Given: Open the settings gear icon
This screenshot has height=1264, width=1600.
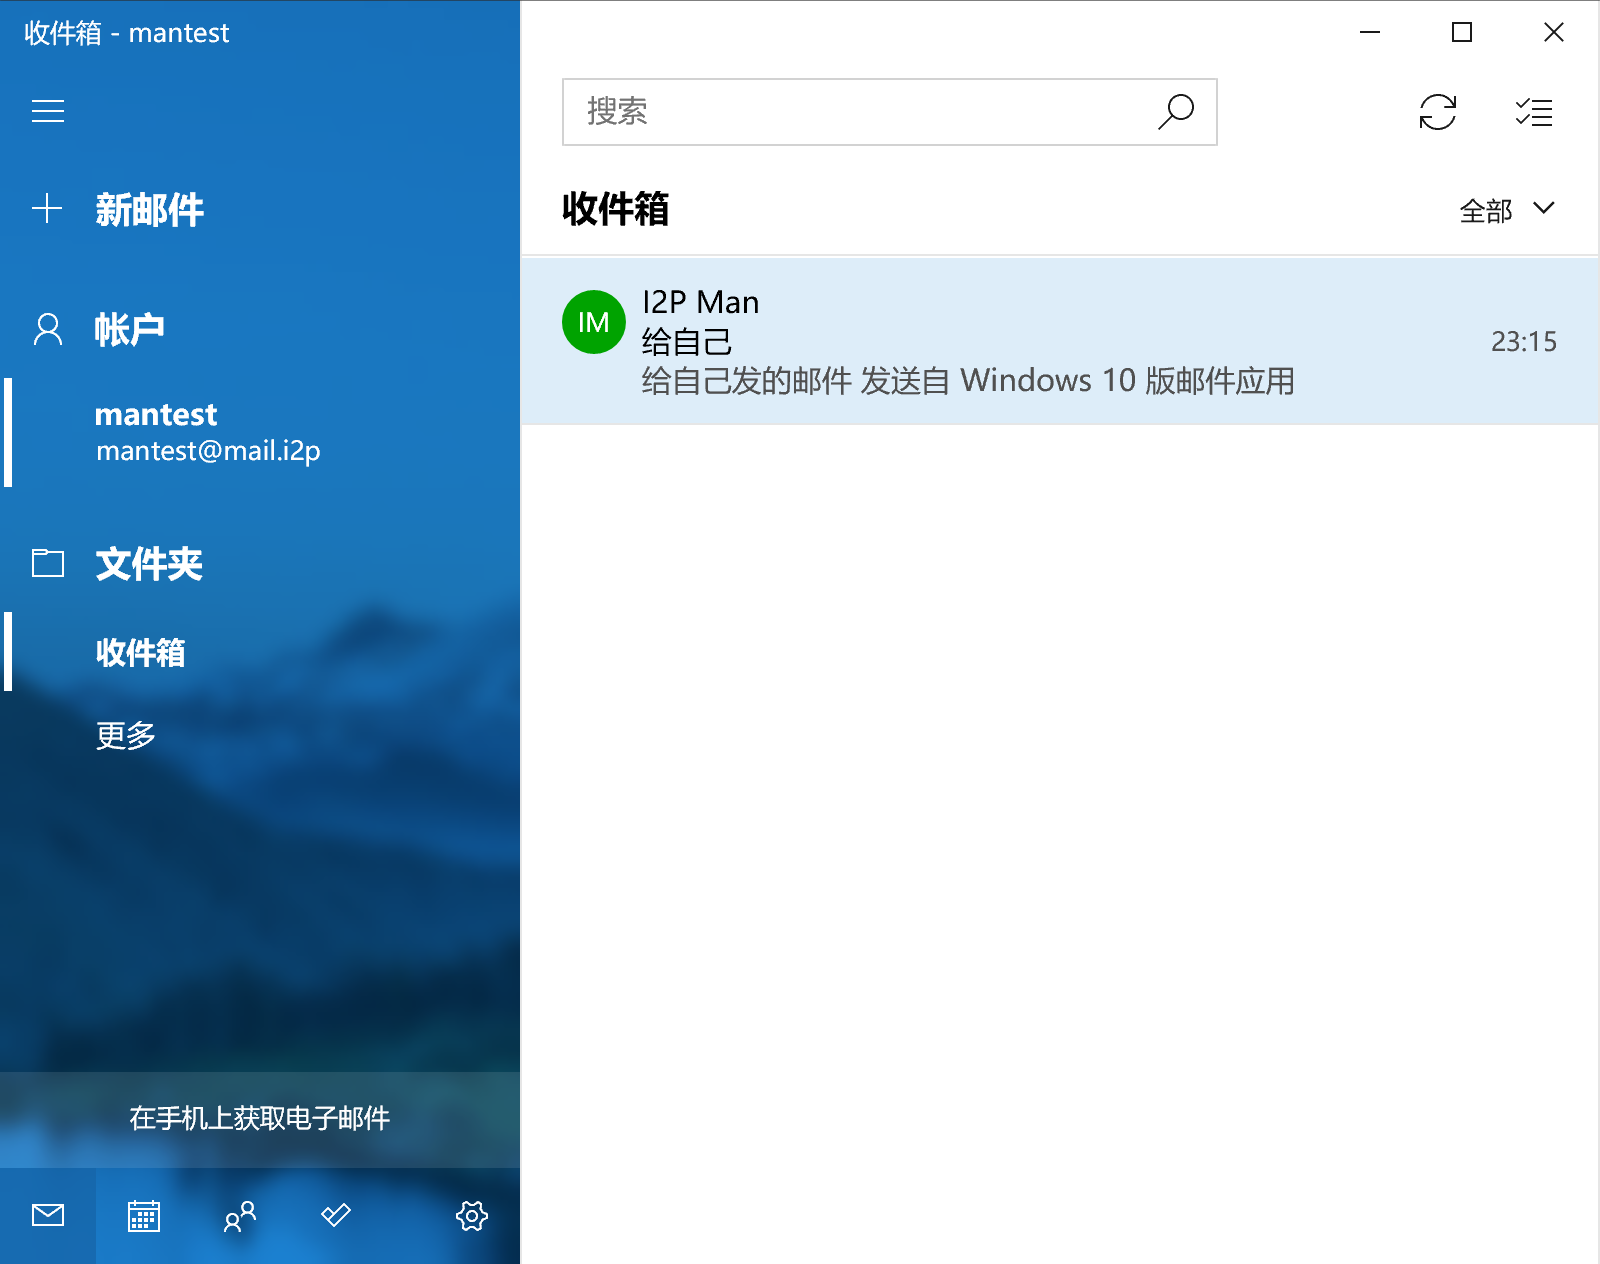Looking at the screenshot, I should click(471, 1216).
